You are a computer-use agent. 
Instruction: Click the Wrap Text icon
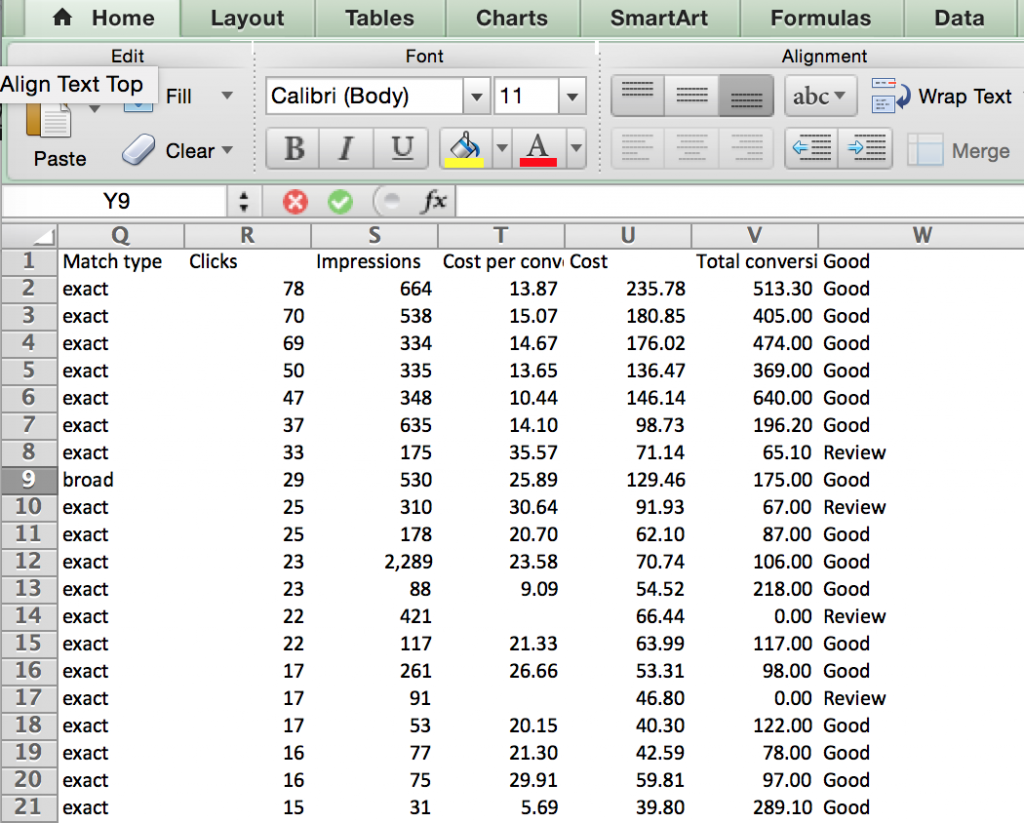(x=890, y=95)
